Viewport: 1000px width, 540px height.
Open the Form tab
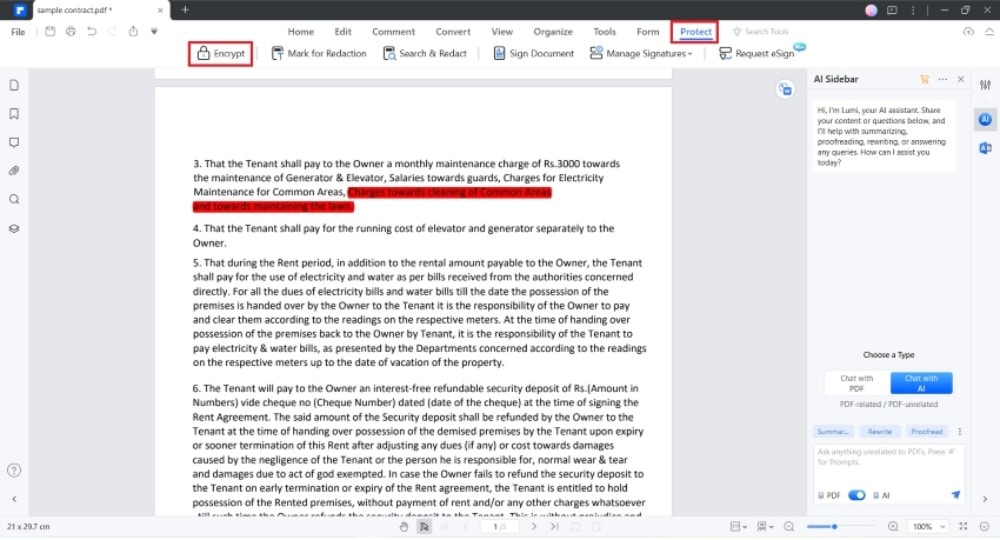(647, 31)
